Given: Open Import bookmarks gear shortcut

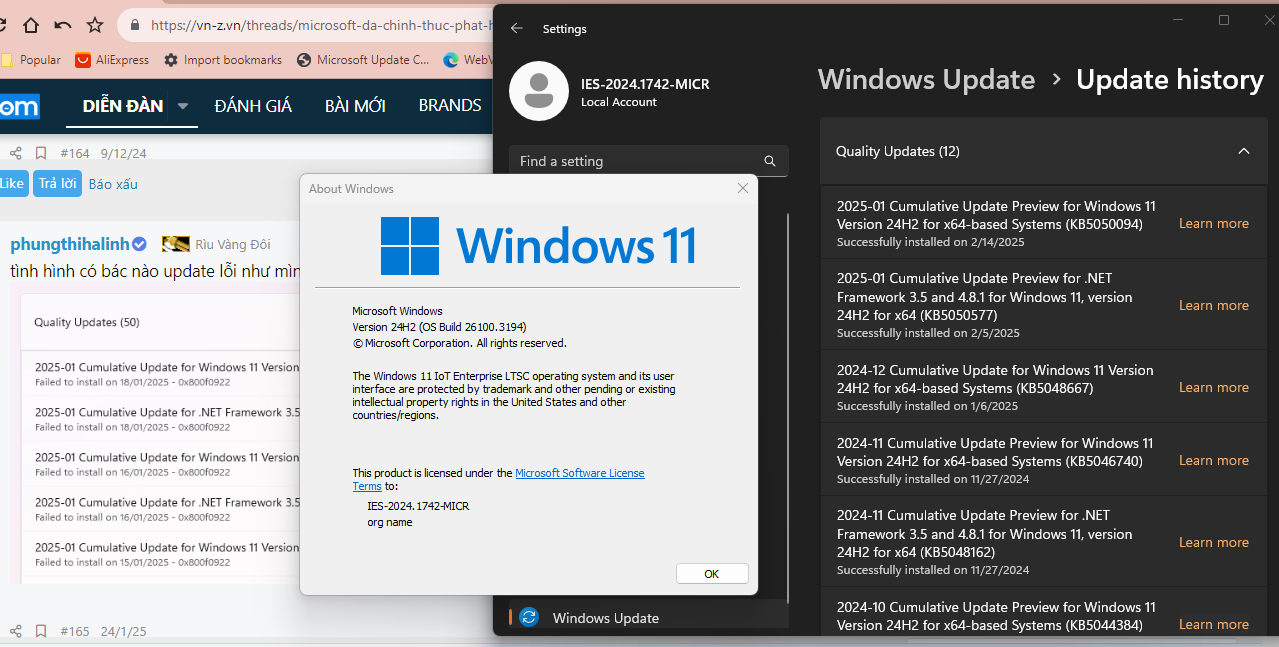Looking at the screenshot, I should click(x=223, y=60).
